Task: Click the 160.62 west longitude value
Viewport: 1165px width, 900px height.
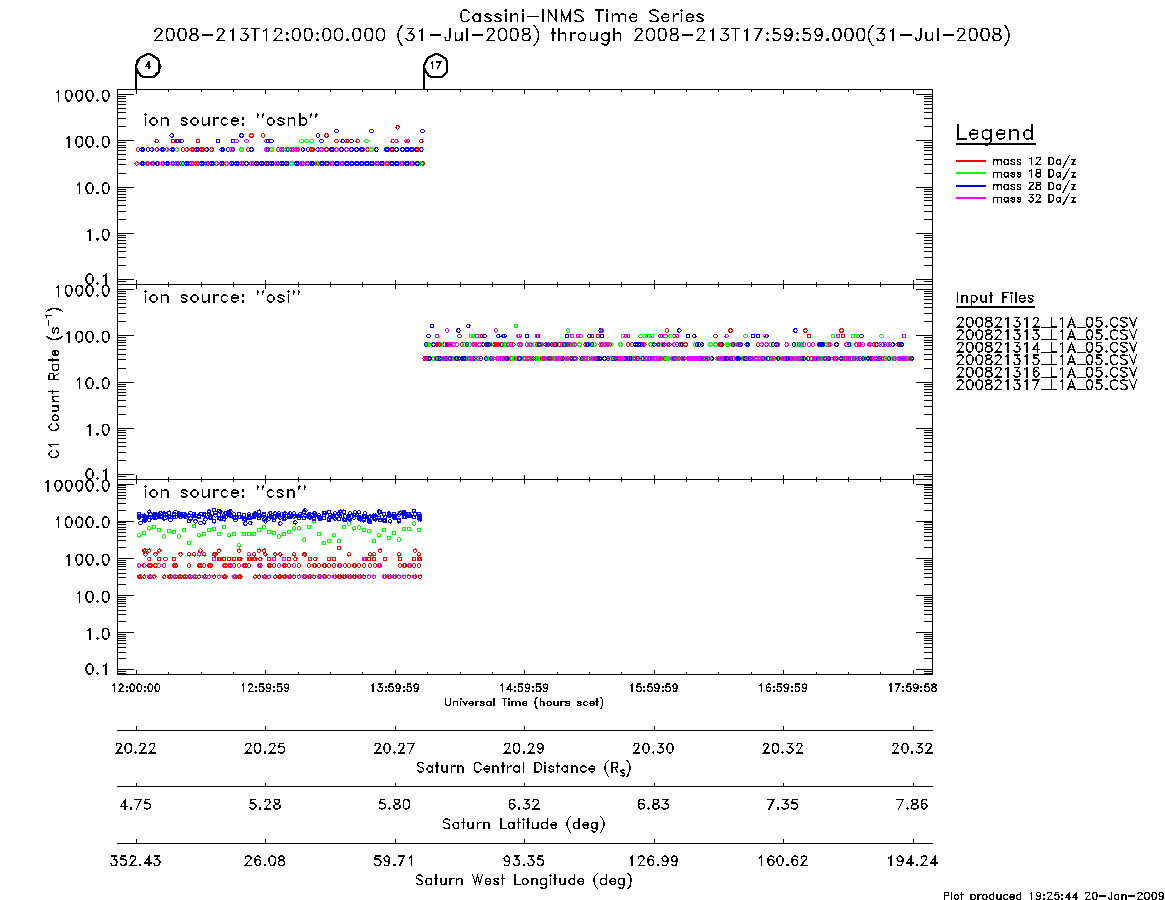Action: 782,861
